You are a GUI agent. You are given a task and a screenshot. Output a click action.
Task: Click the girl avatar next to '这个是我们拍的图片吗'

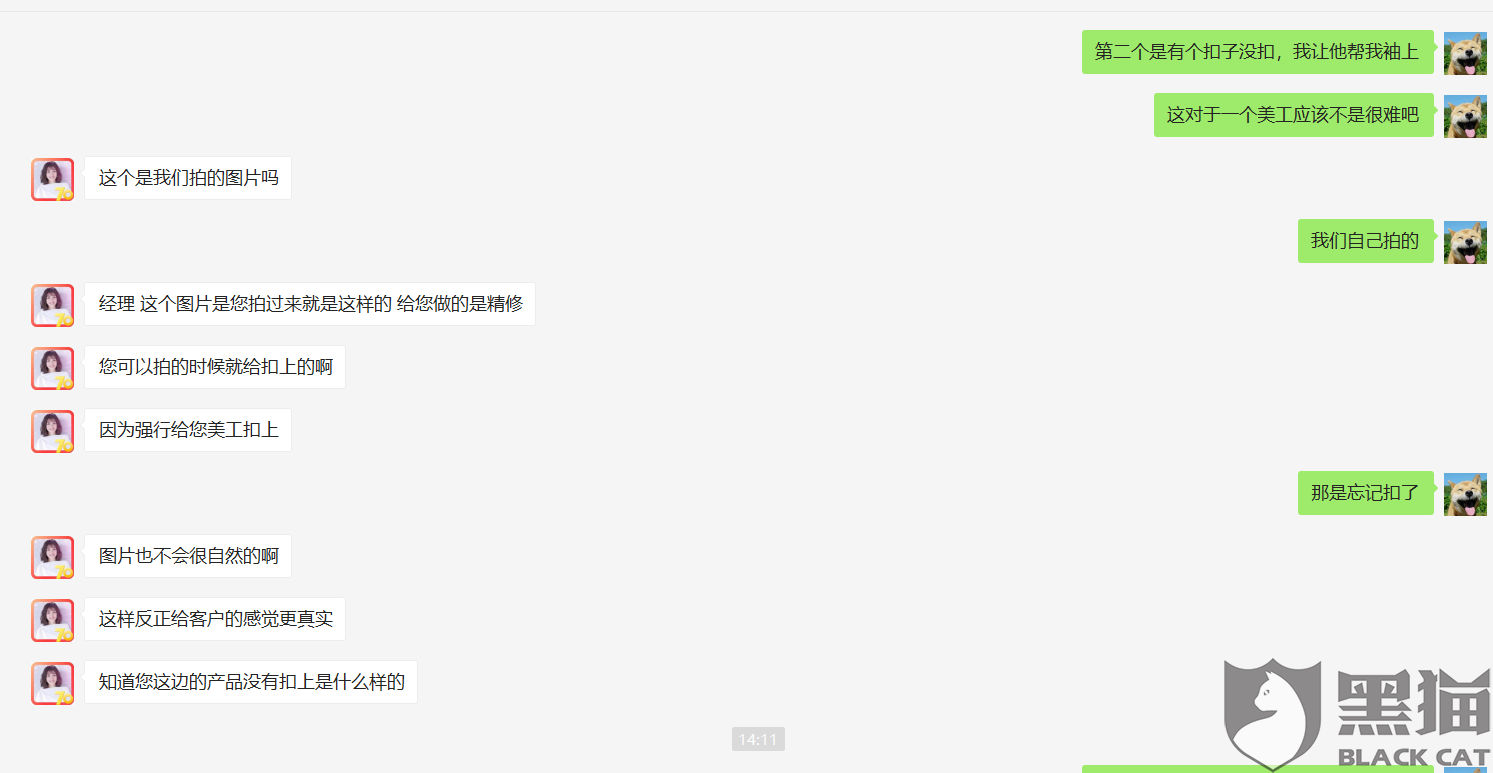52,179
